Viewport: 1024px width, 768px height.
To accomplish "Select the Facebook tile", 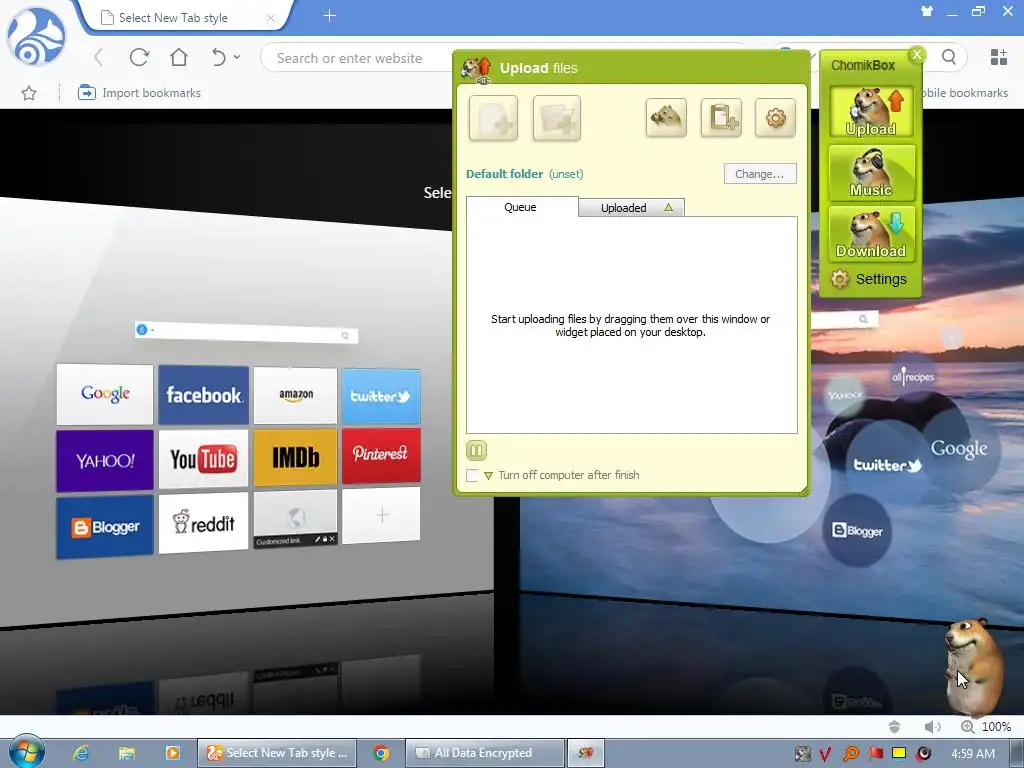I will [203, 394].
